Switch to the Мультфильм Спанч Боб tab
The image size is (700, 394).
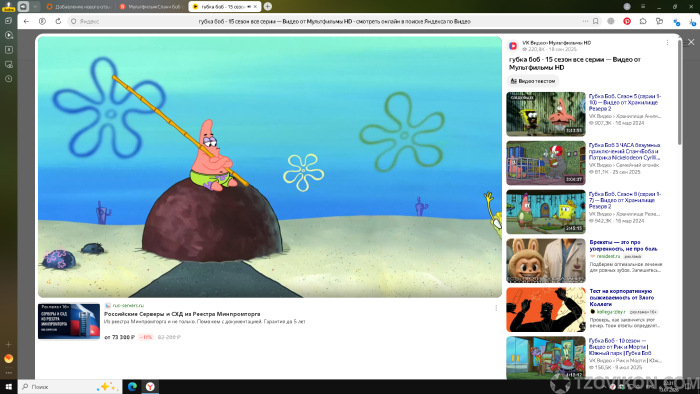(152, 7)
